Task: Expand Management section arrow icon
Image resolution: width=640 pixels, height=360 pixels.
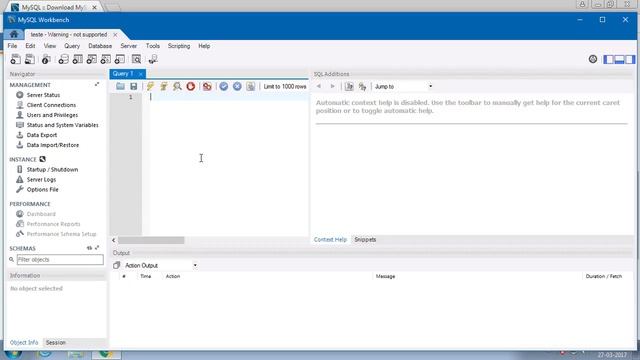Action: coord(97,84)
